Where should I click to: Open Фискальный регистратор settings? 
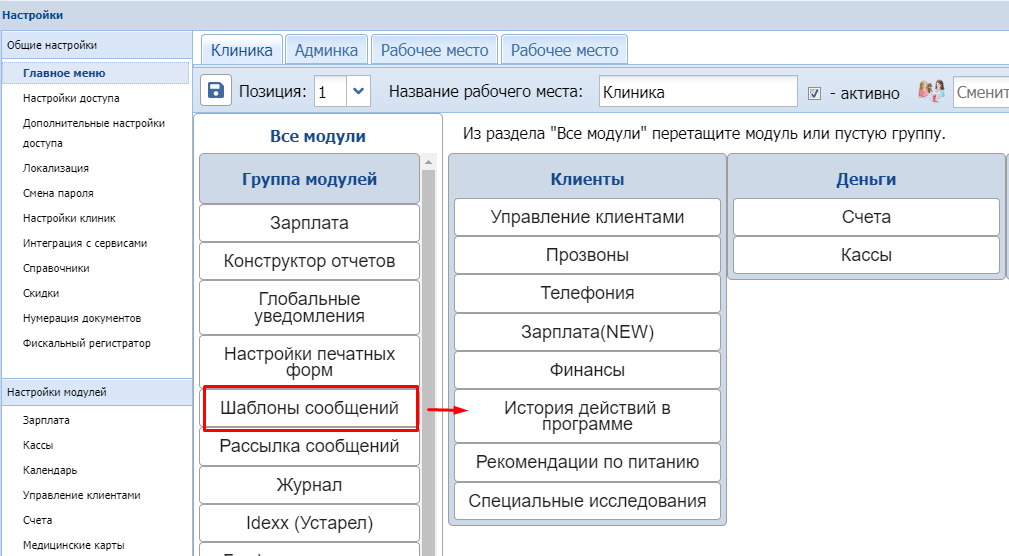click(x=86, y=343)
